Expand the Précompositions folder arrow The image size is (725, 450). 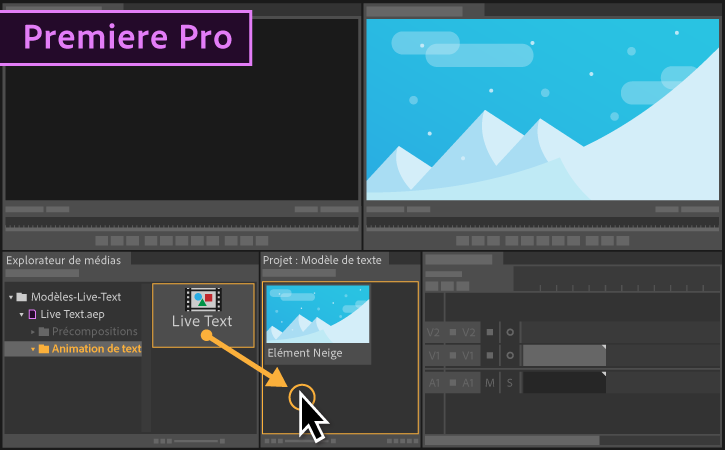(33, 332)
